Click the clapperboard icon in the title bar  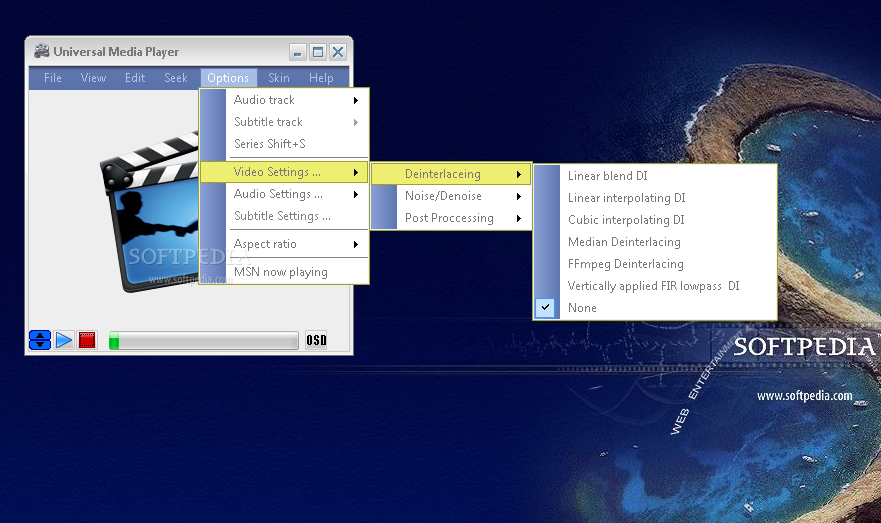coord(42,51)
